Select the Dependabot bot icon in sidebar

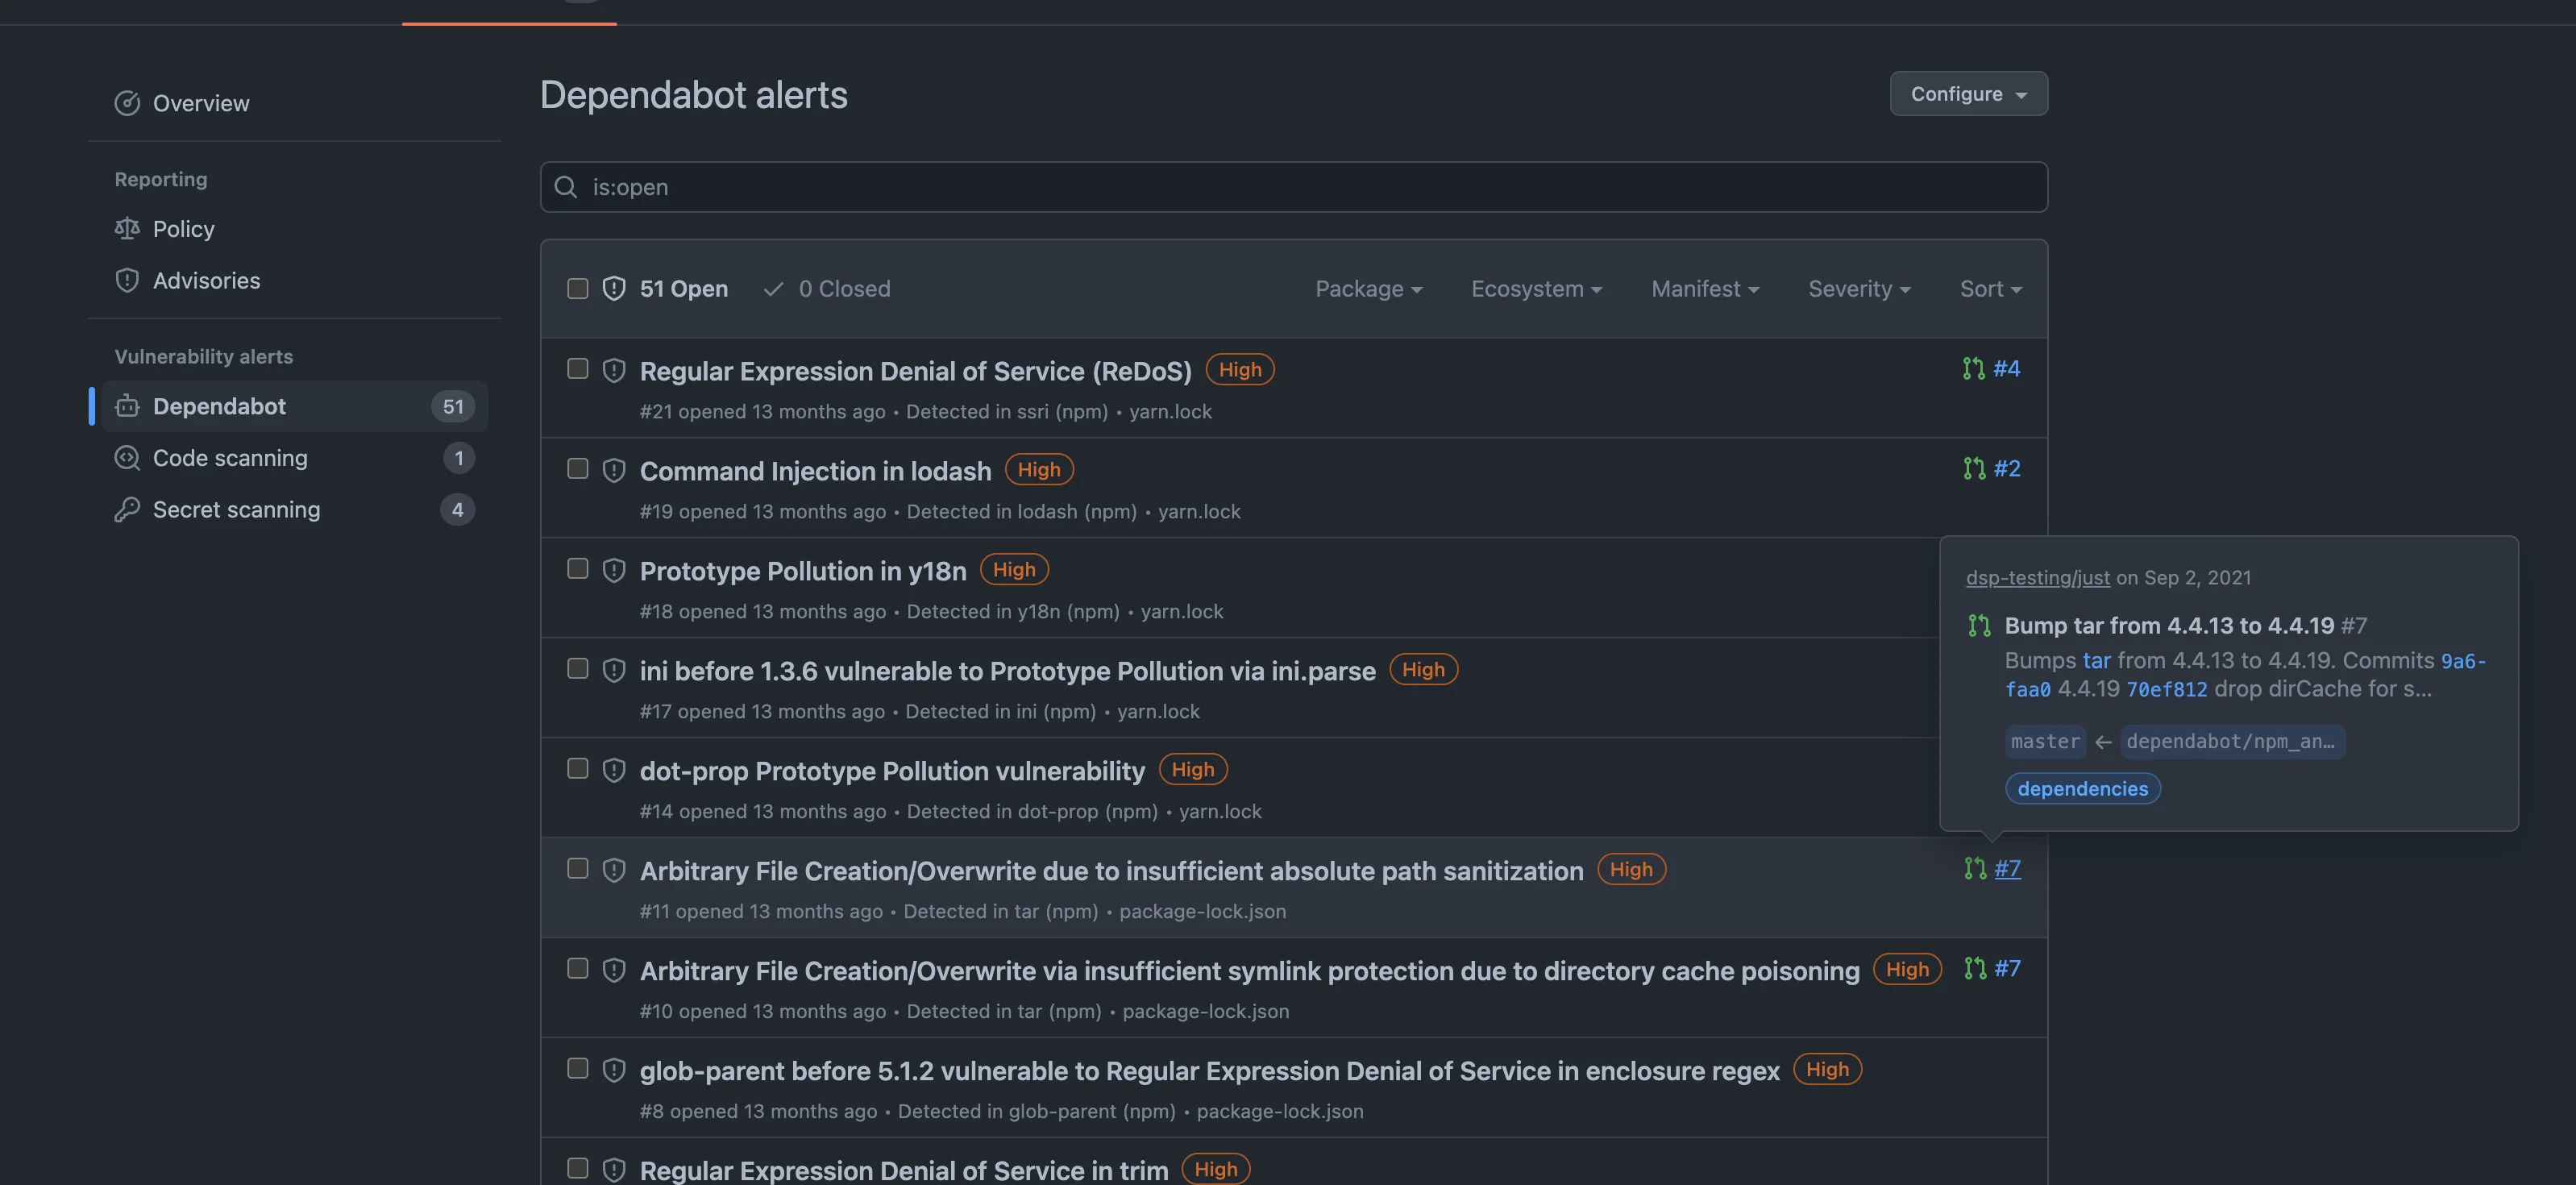click(127, 406)
